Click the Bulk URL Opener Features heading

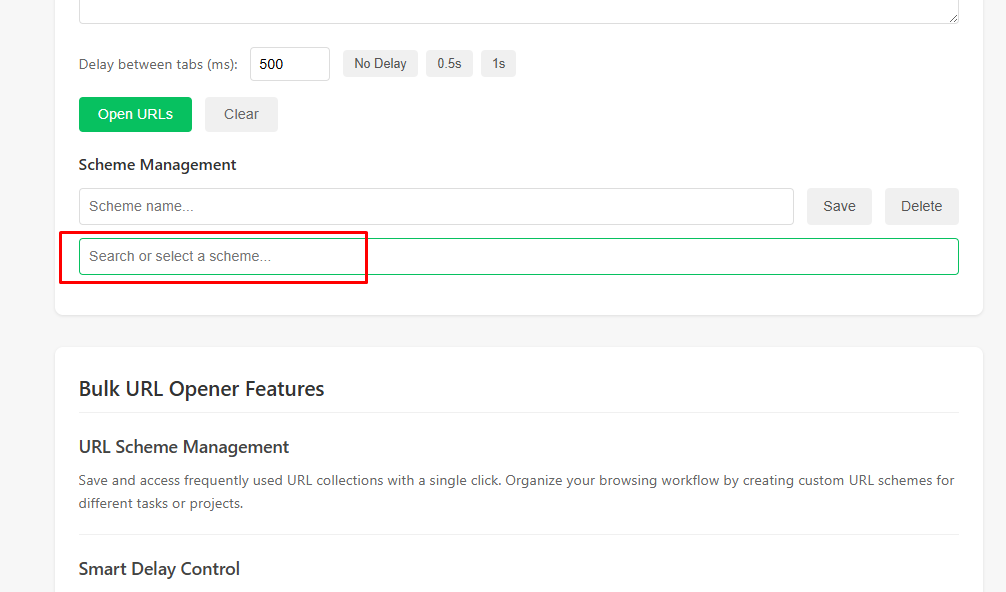click(x=201, y=389)
